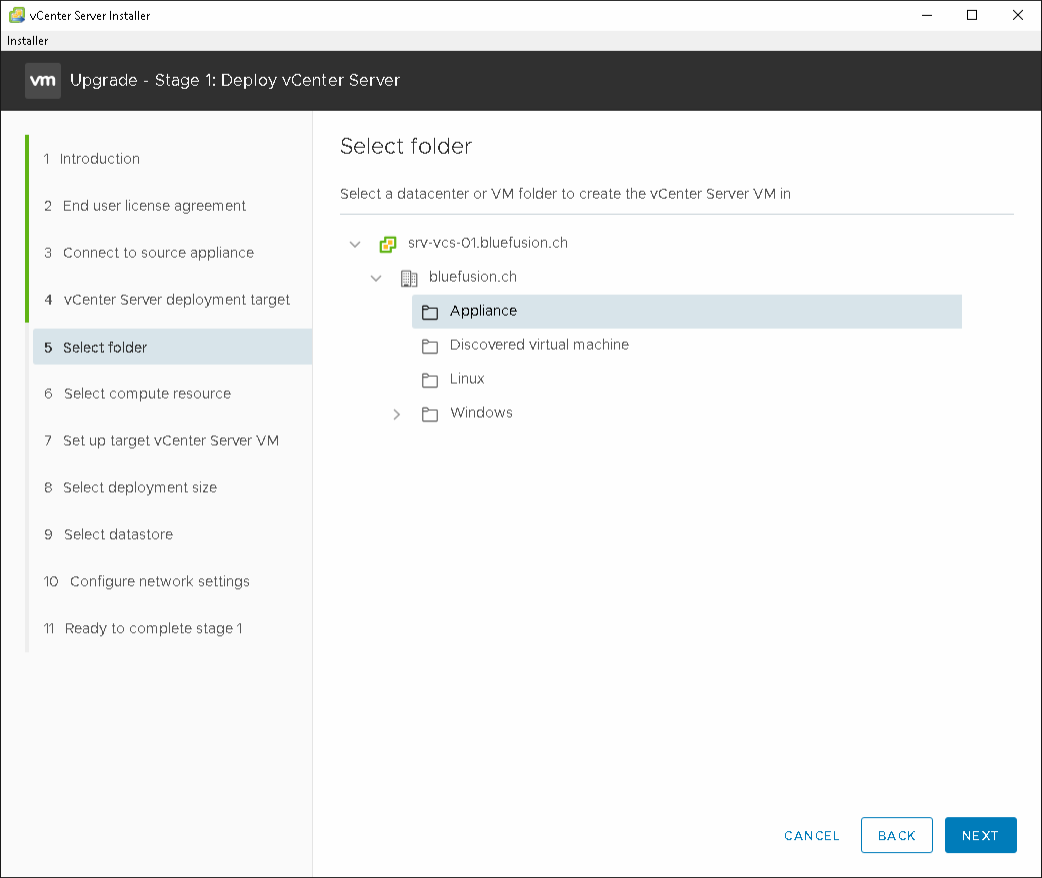Cancel the upgrade wizard
Image resolution: width=1042 pixels, height=878 pixels.
point(811,836)
